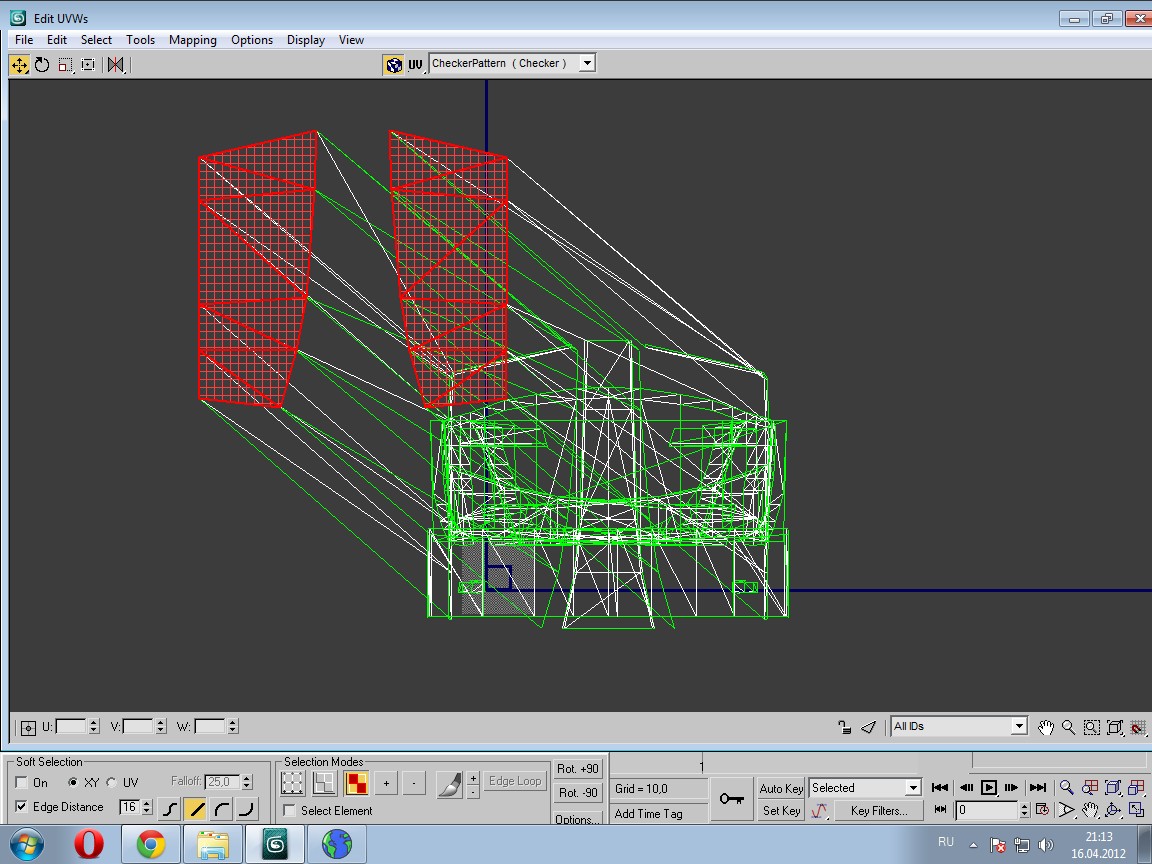Enable the Select Element checkbox
The width and height of the screenshot is (1152, 864).
pyautogui.click(x=290, y=811)
